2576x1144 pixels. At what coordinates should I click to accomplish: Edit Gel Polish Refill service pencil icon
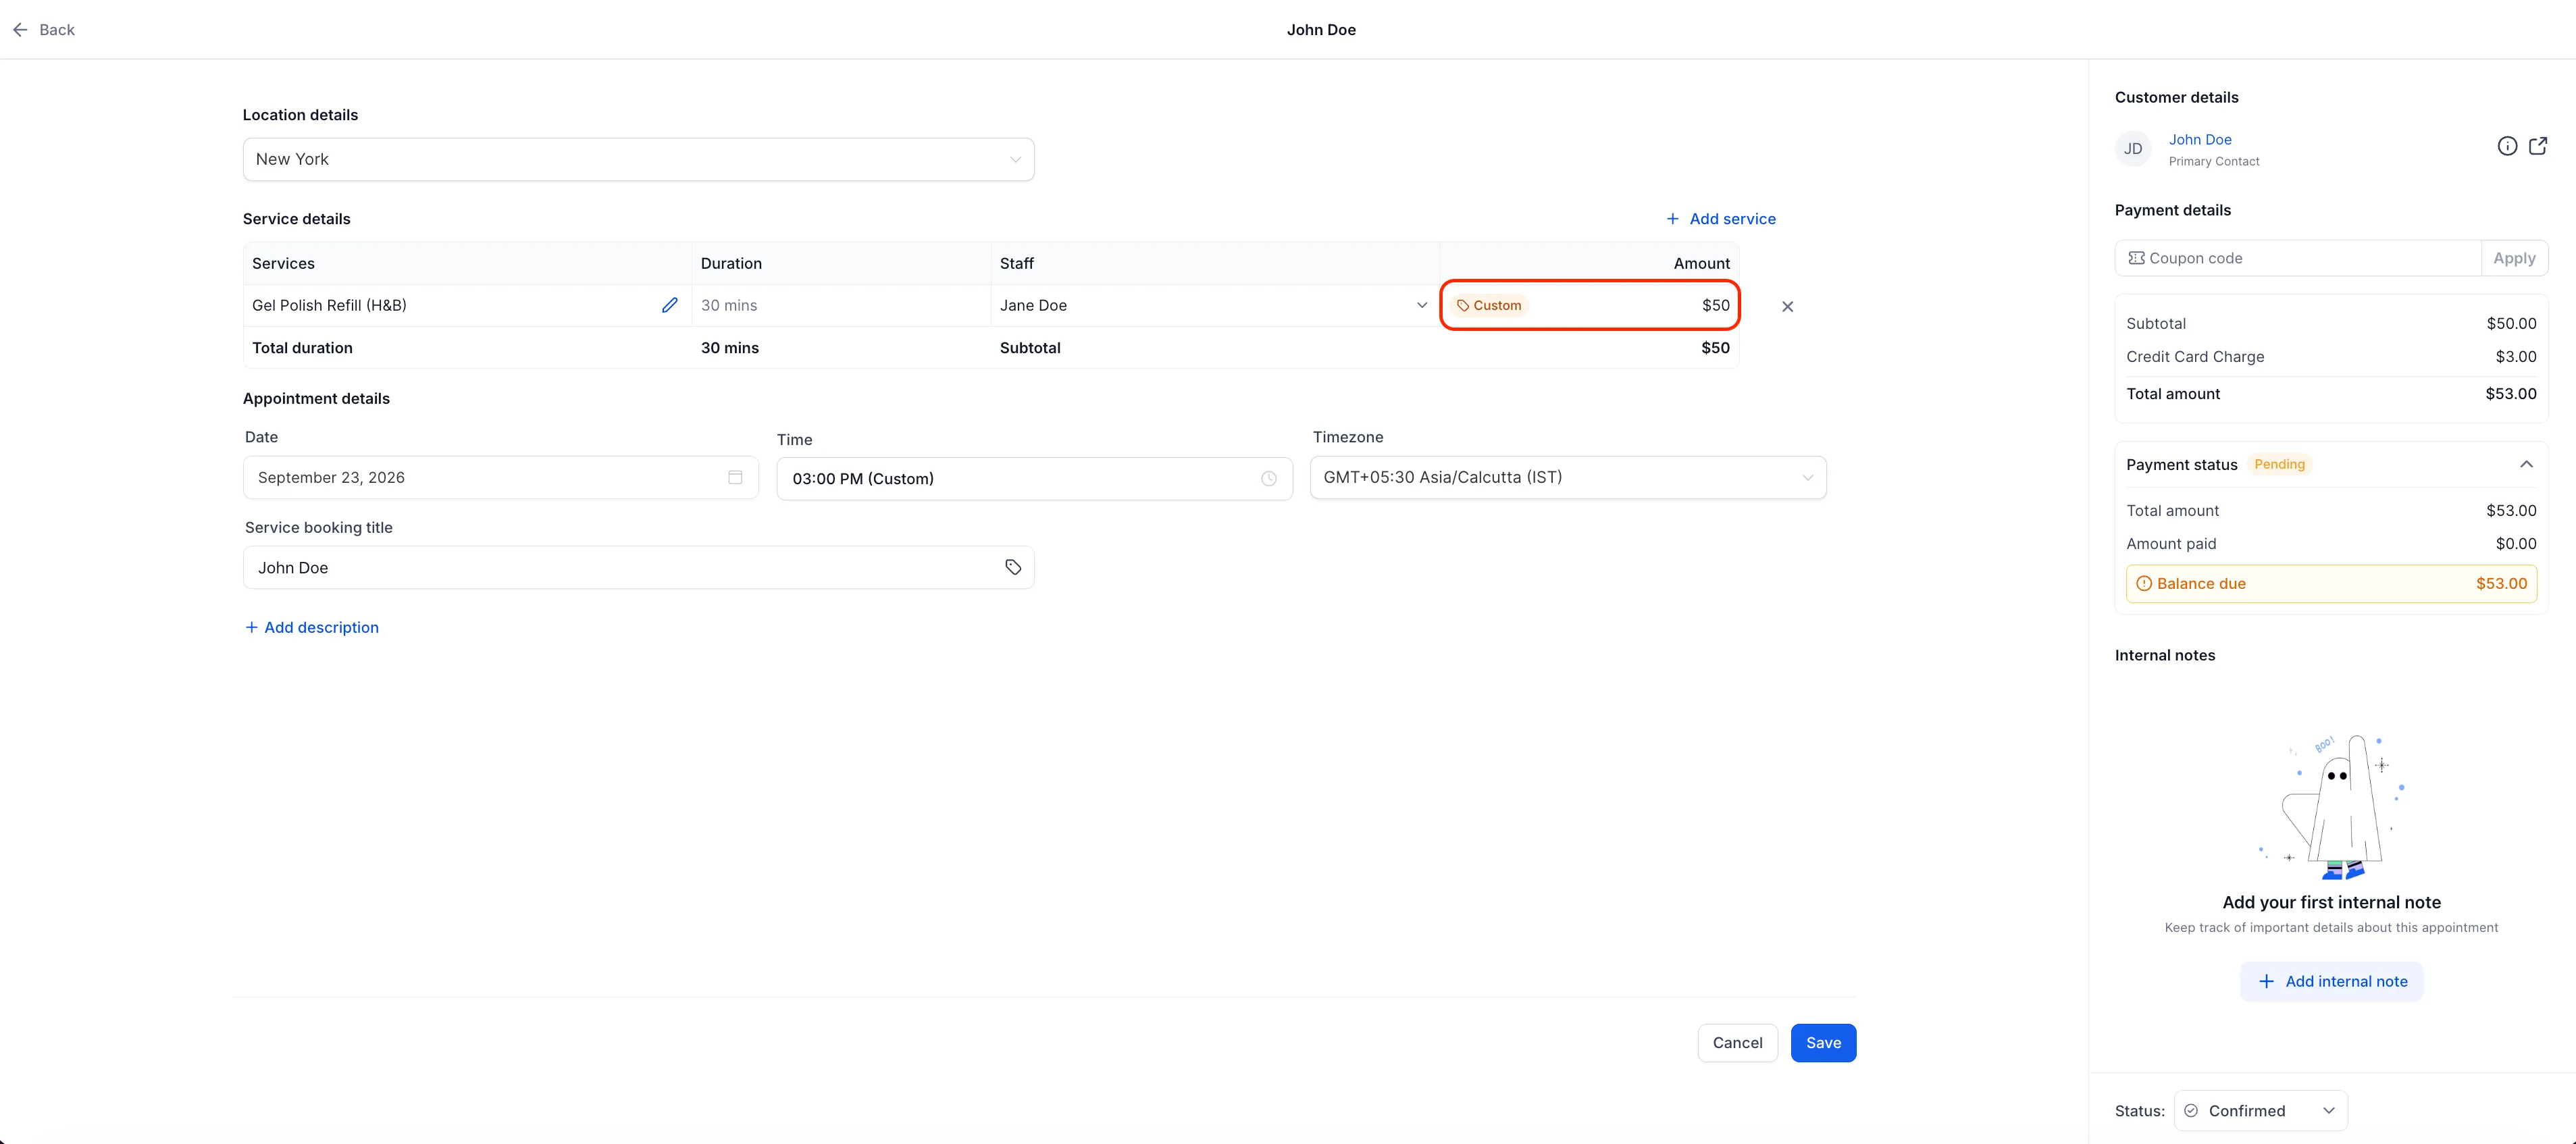click(670, 305)
